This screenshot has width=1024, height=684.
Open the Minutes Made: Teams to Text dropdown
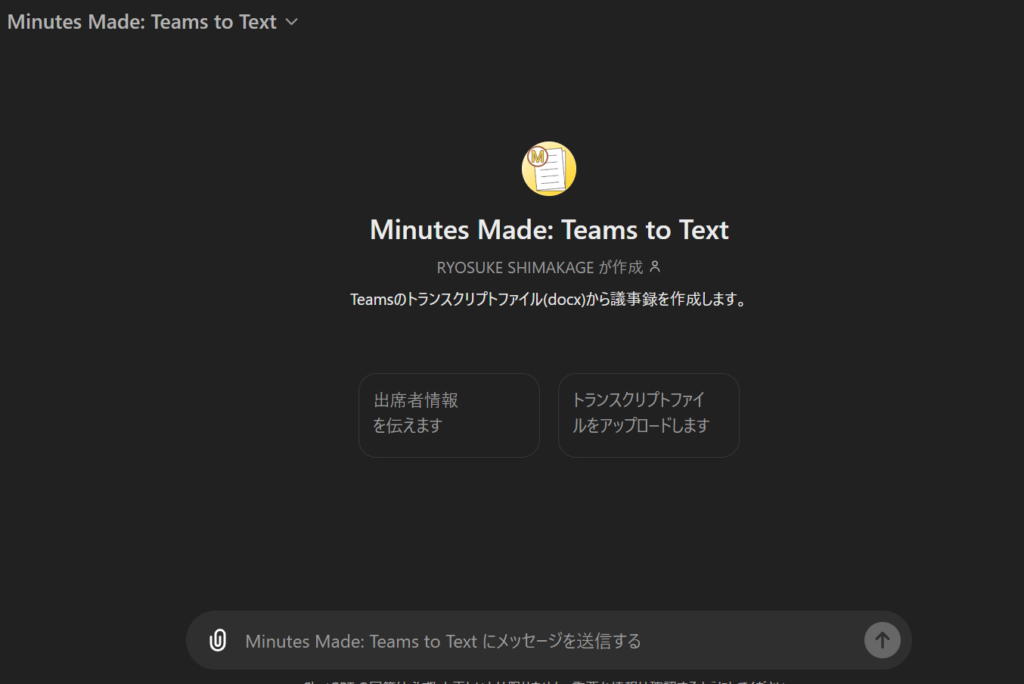tap(153, 22)
